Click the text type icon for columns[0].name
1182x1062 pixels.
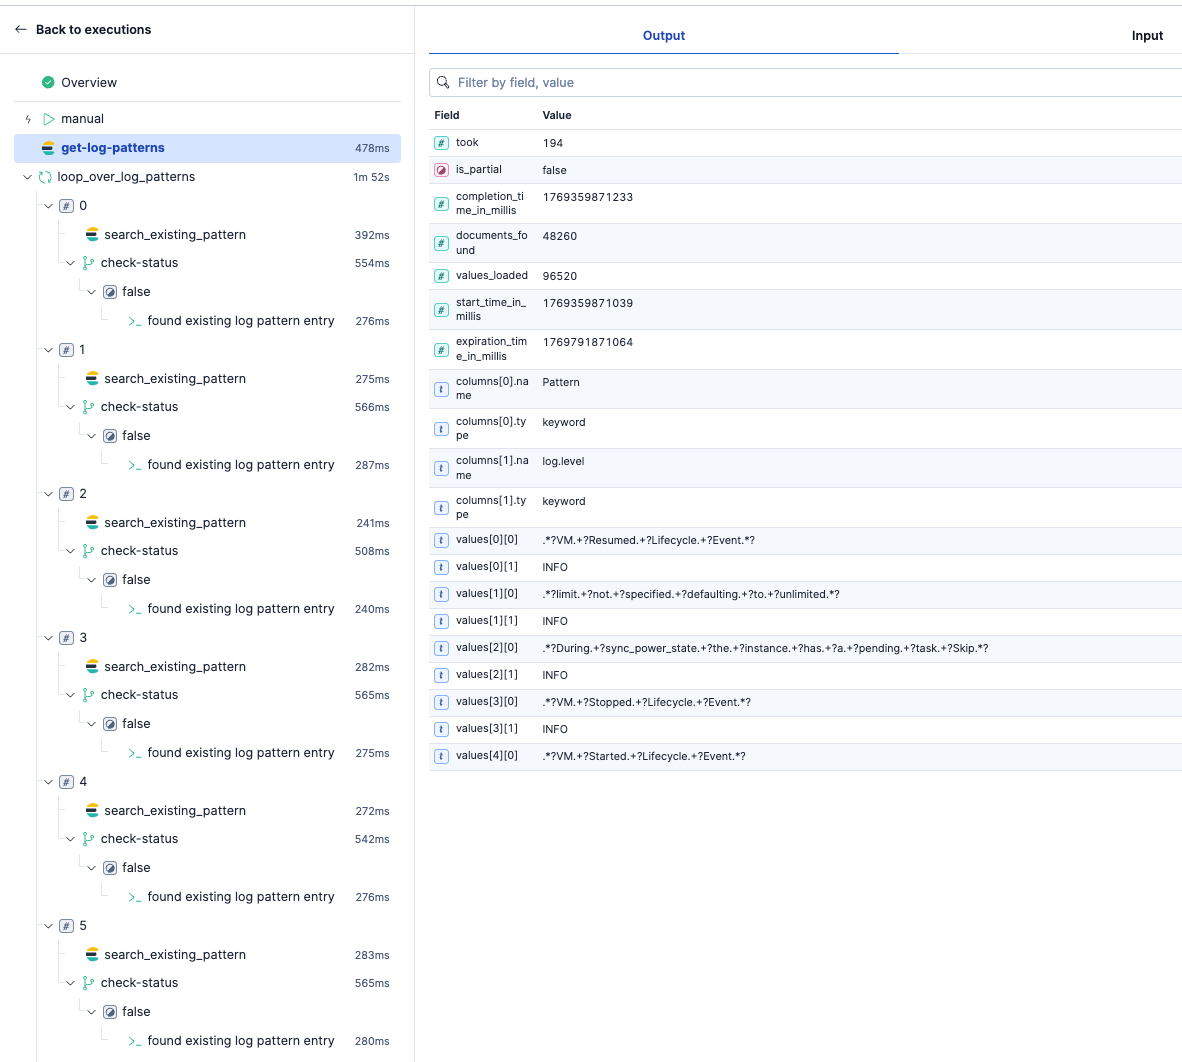442,389
